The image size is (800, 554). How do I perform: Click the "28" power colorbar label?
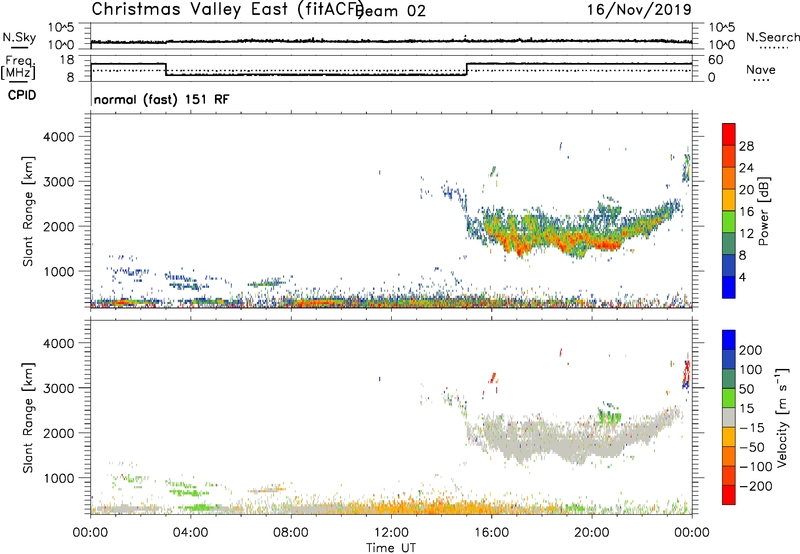[746, 146]
